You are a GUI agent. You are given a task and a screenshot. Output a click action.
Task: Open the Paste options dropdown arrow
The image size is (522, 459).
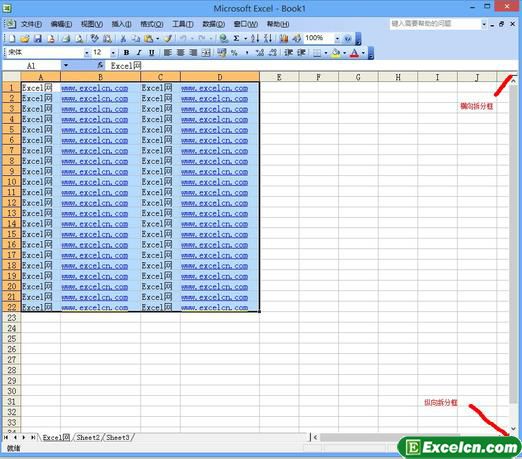point(157,39)
